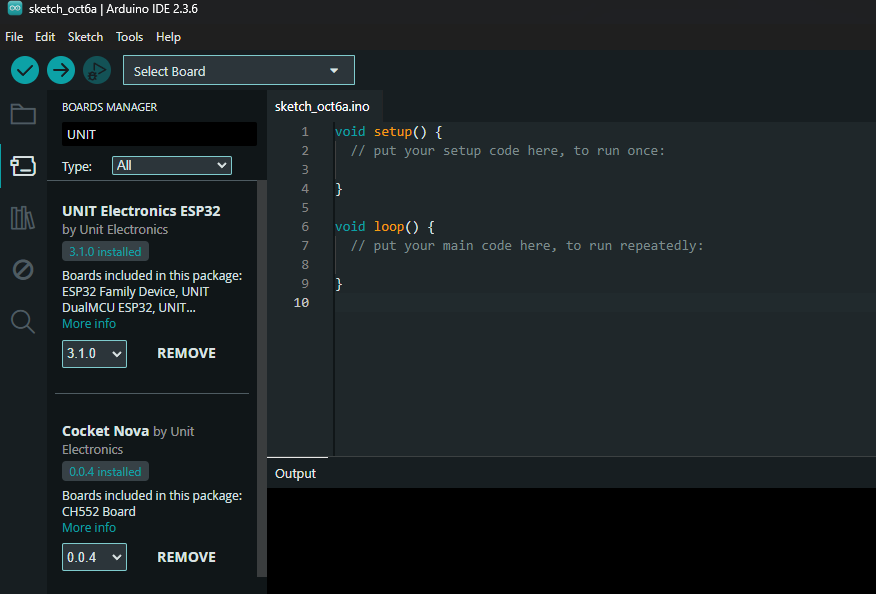Open the Boards Manager sidebar icon
Screen dimensions: 876x594
point(23,166)
